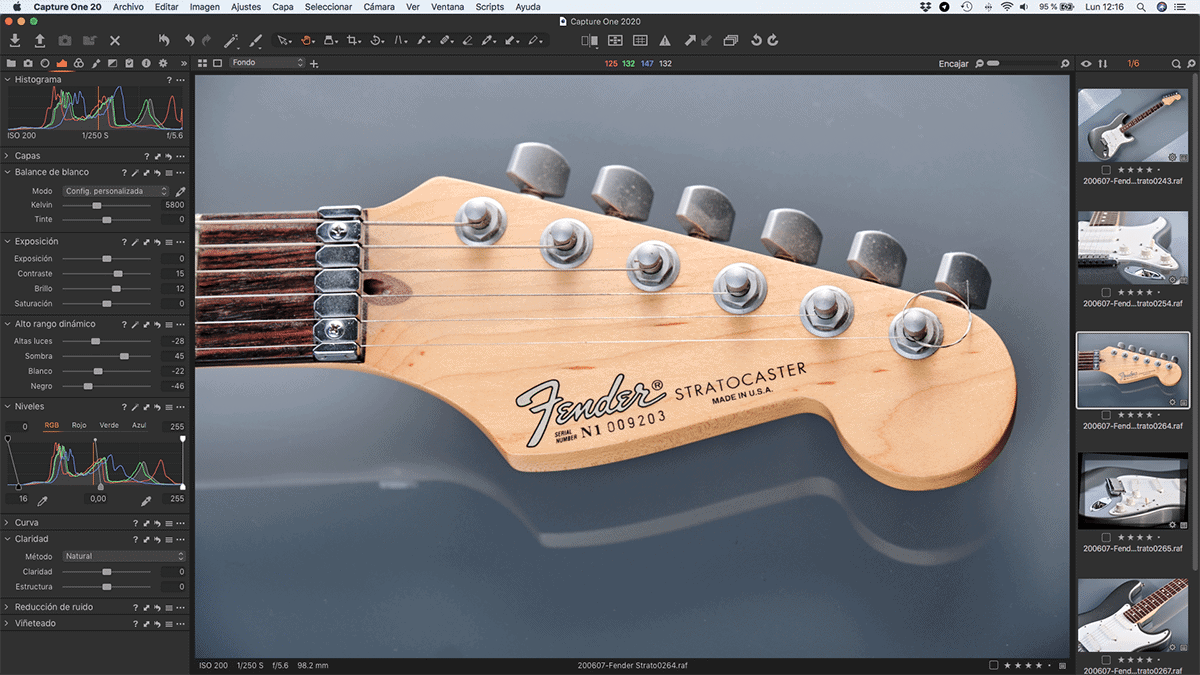Collapse the Exposición panel
The width and height of the screenshot is (1200, 675).
6,242
